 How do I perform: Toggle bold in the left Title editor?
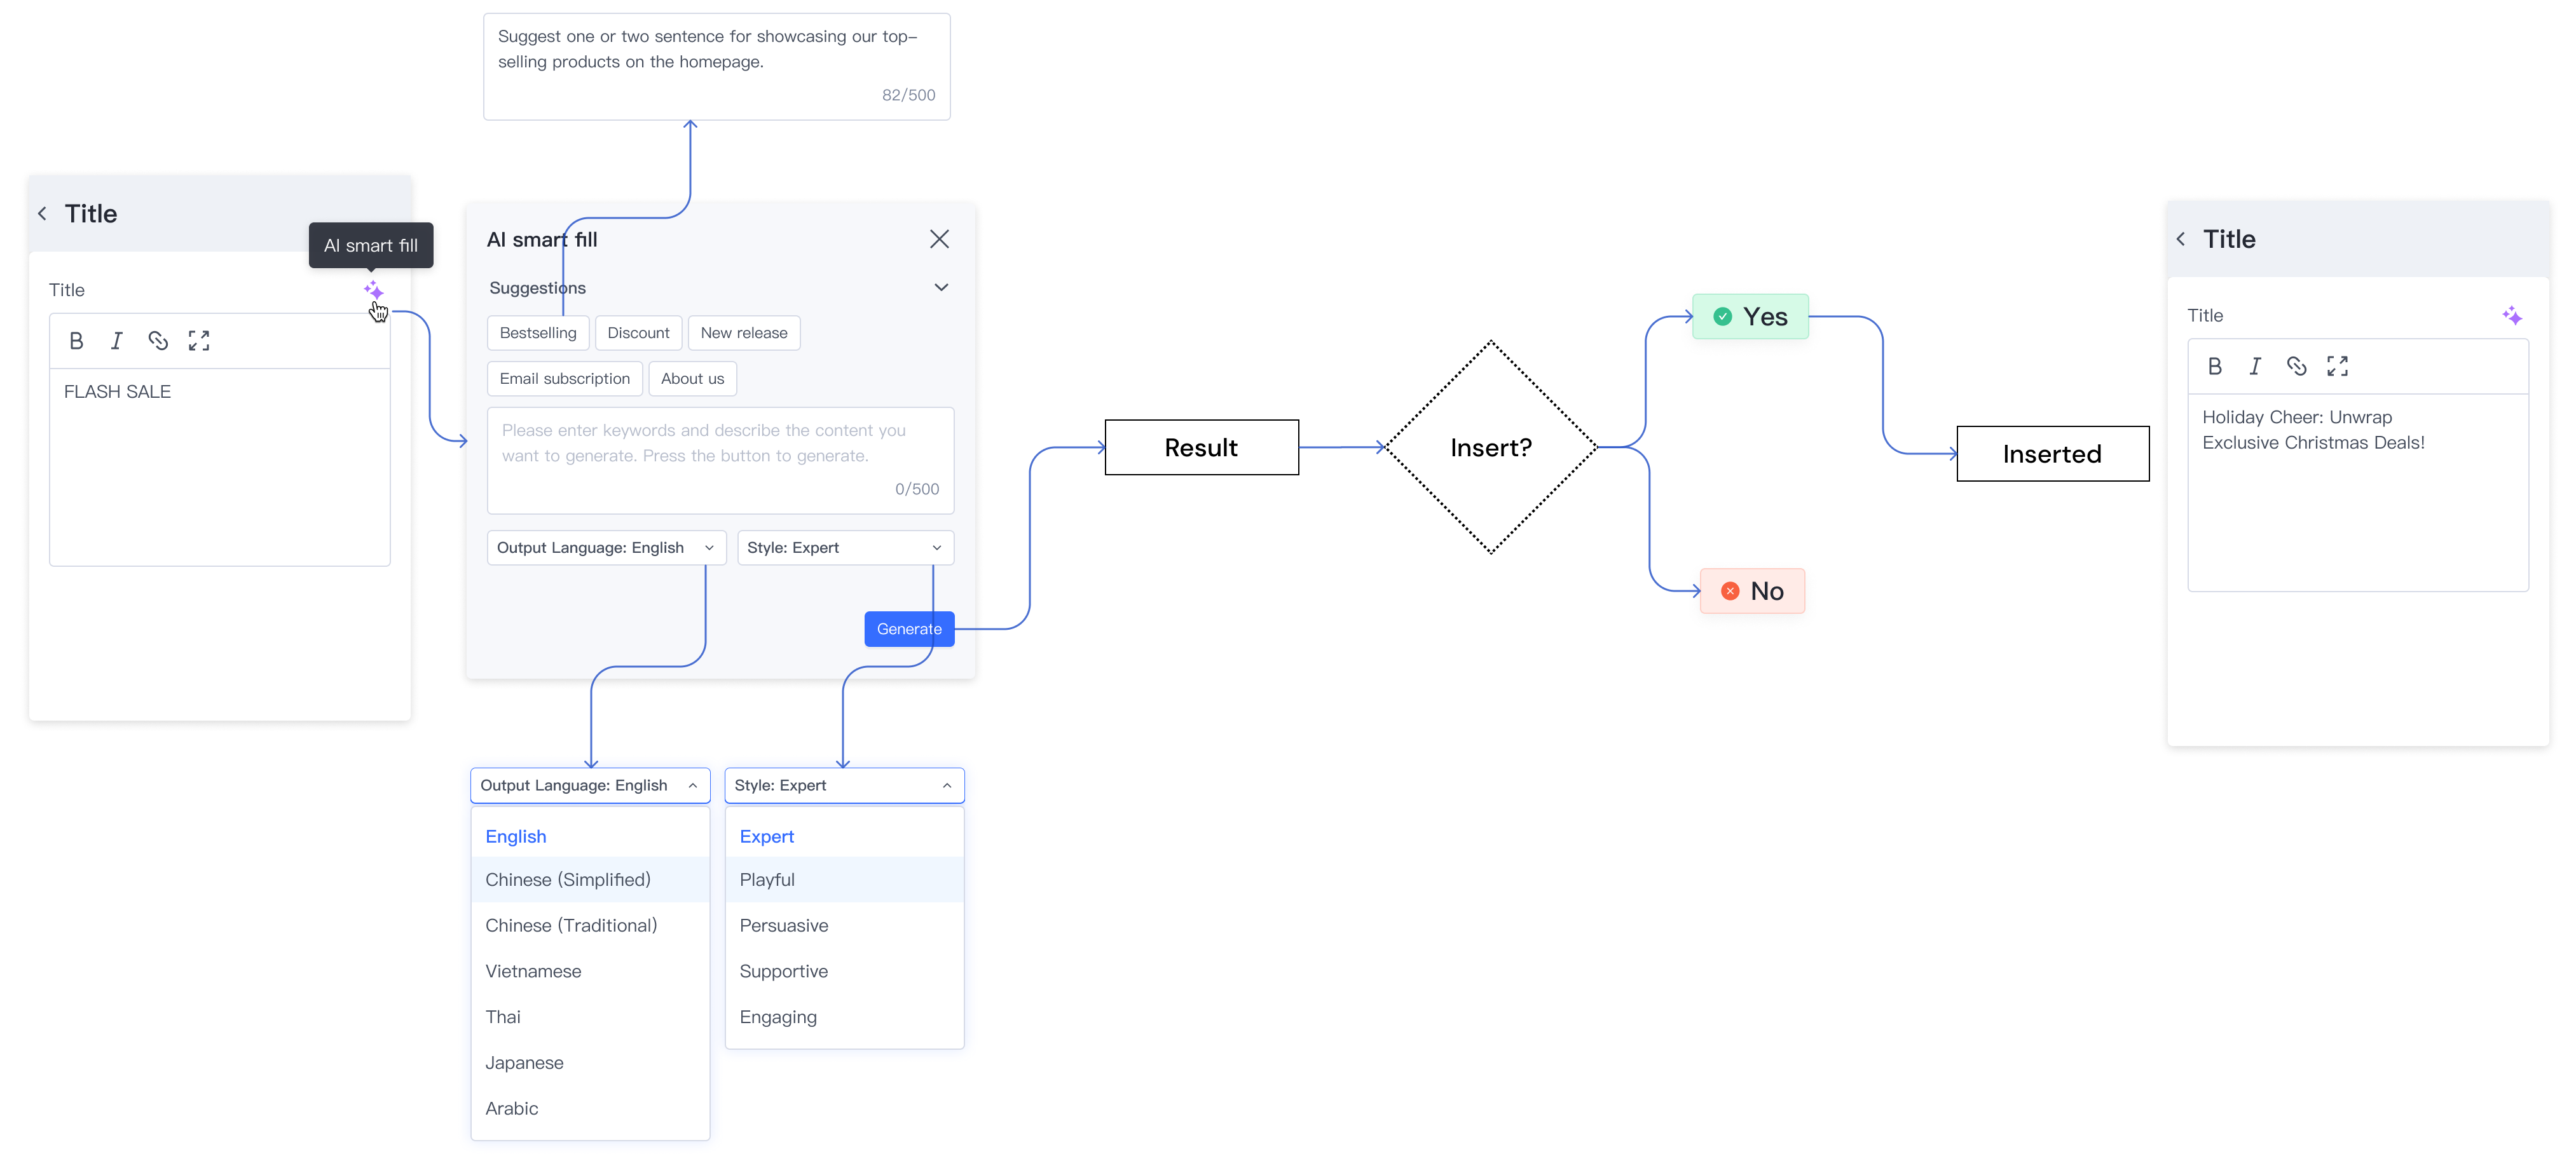76,341
